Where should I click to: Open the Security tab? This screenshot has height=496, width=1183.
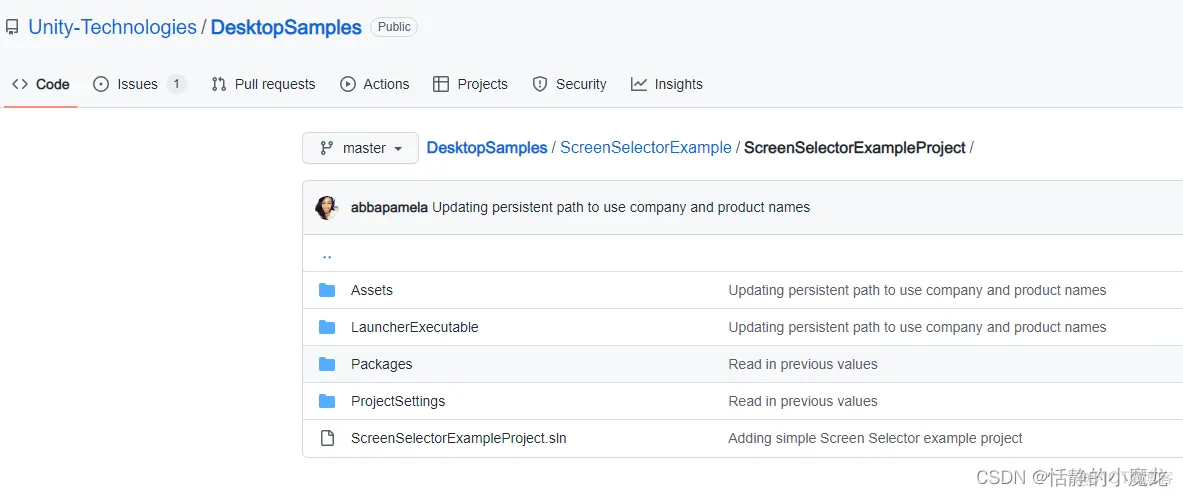pyautogui.click(x=569, y=85)
